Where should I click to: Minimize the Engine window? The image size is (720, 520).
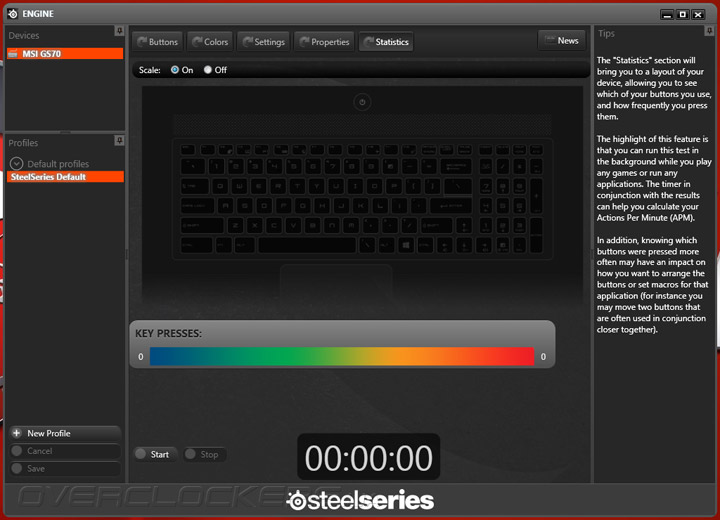(667, 15)
